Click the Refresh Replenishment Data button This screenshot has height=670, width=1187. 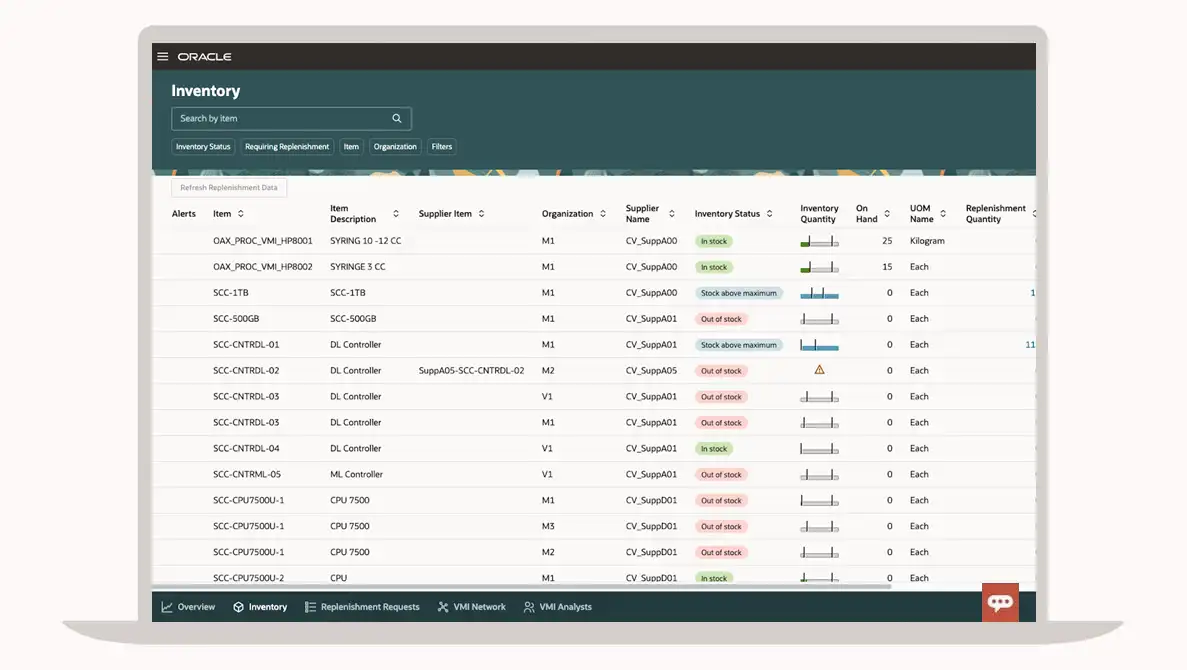[x=229, y=188]
